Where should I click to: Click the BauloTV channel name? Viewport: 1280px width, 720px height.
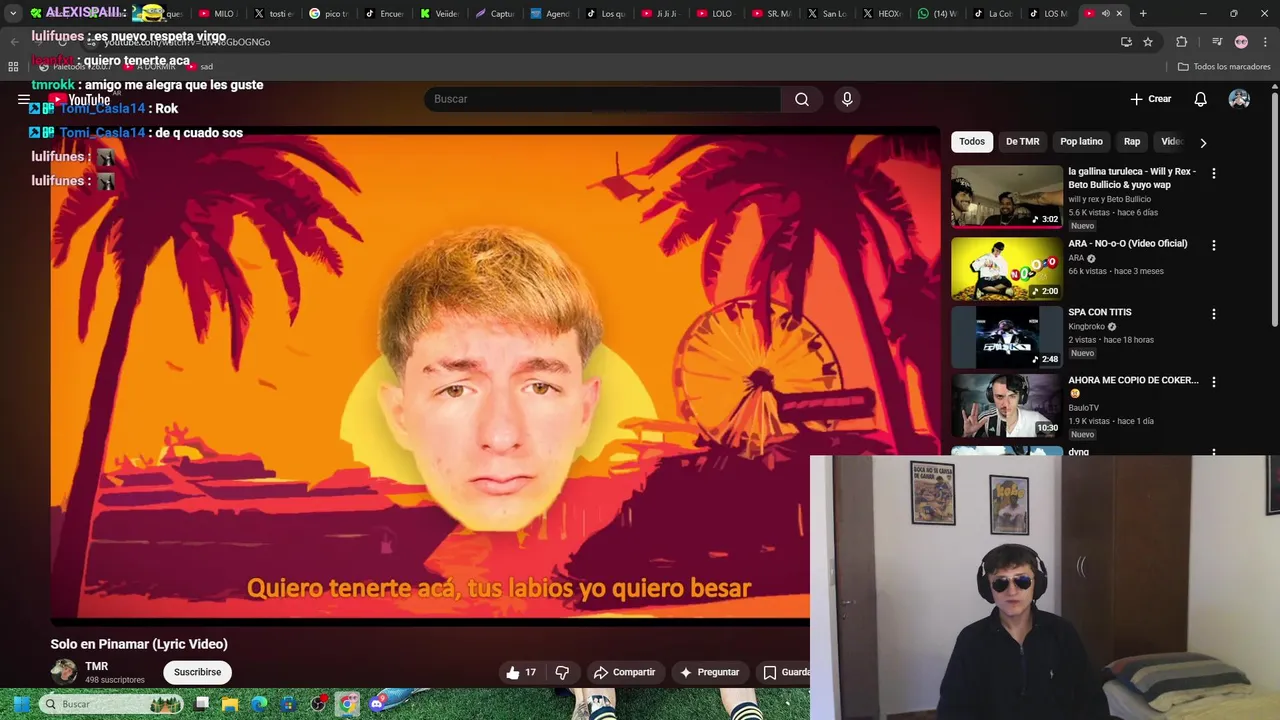click(x=1083, y=408)
